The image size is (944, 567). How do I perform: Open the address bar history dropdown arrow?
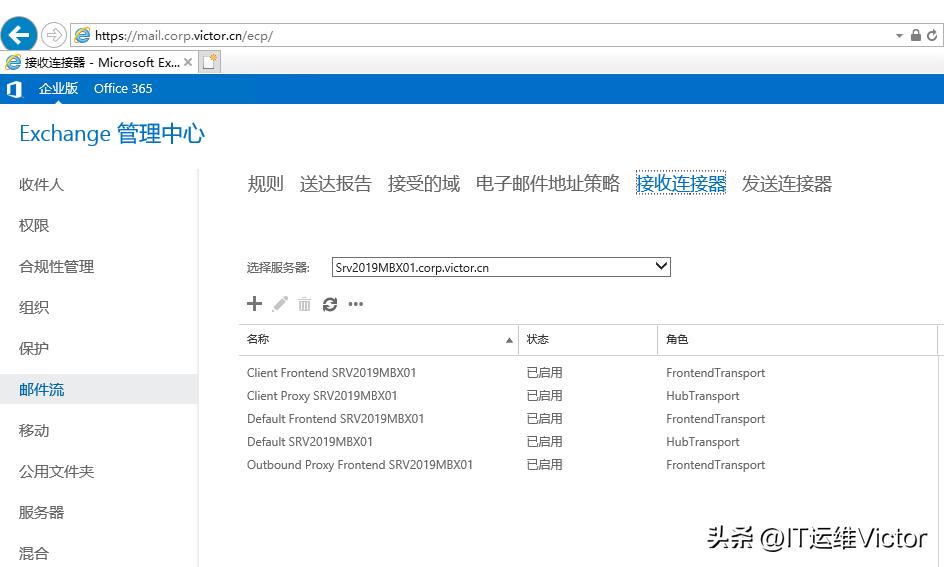tap(899, 36)
